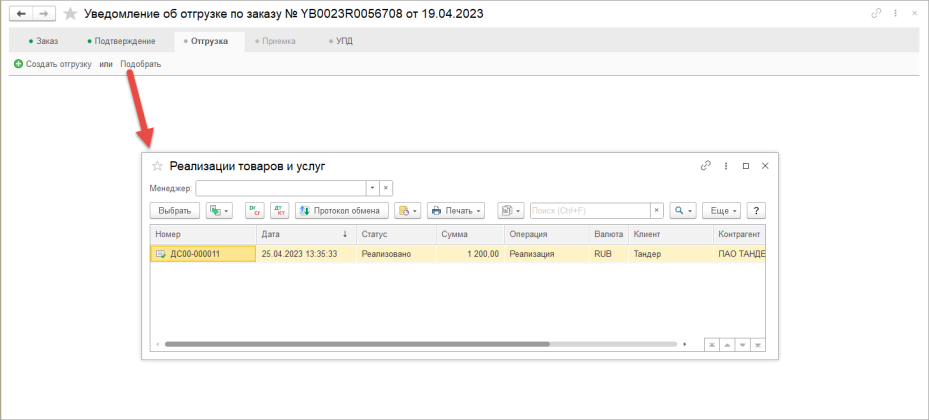Click status cell Реализовано
Viewport: 929px width, 420px height.
(x=396, y=254)
